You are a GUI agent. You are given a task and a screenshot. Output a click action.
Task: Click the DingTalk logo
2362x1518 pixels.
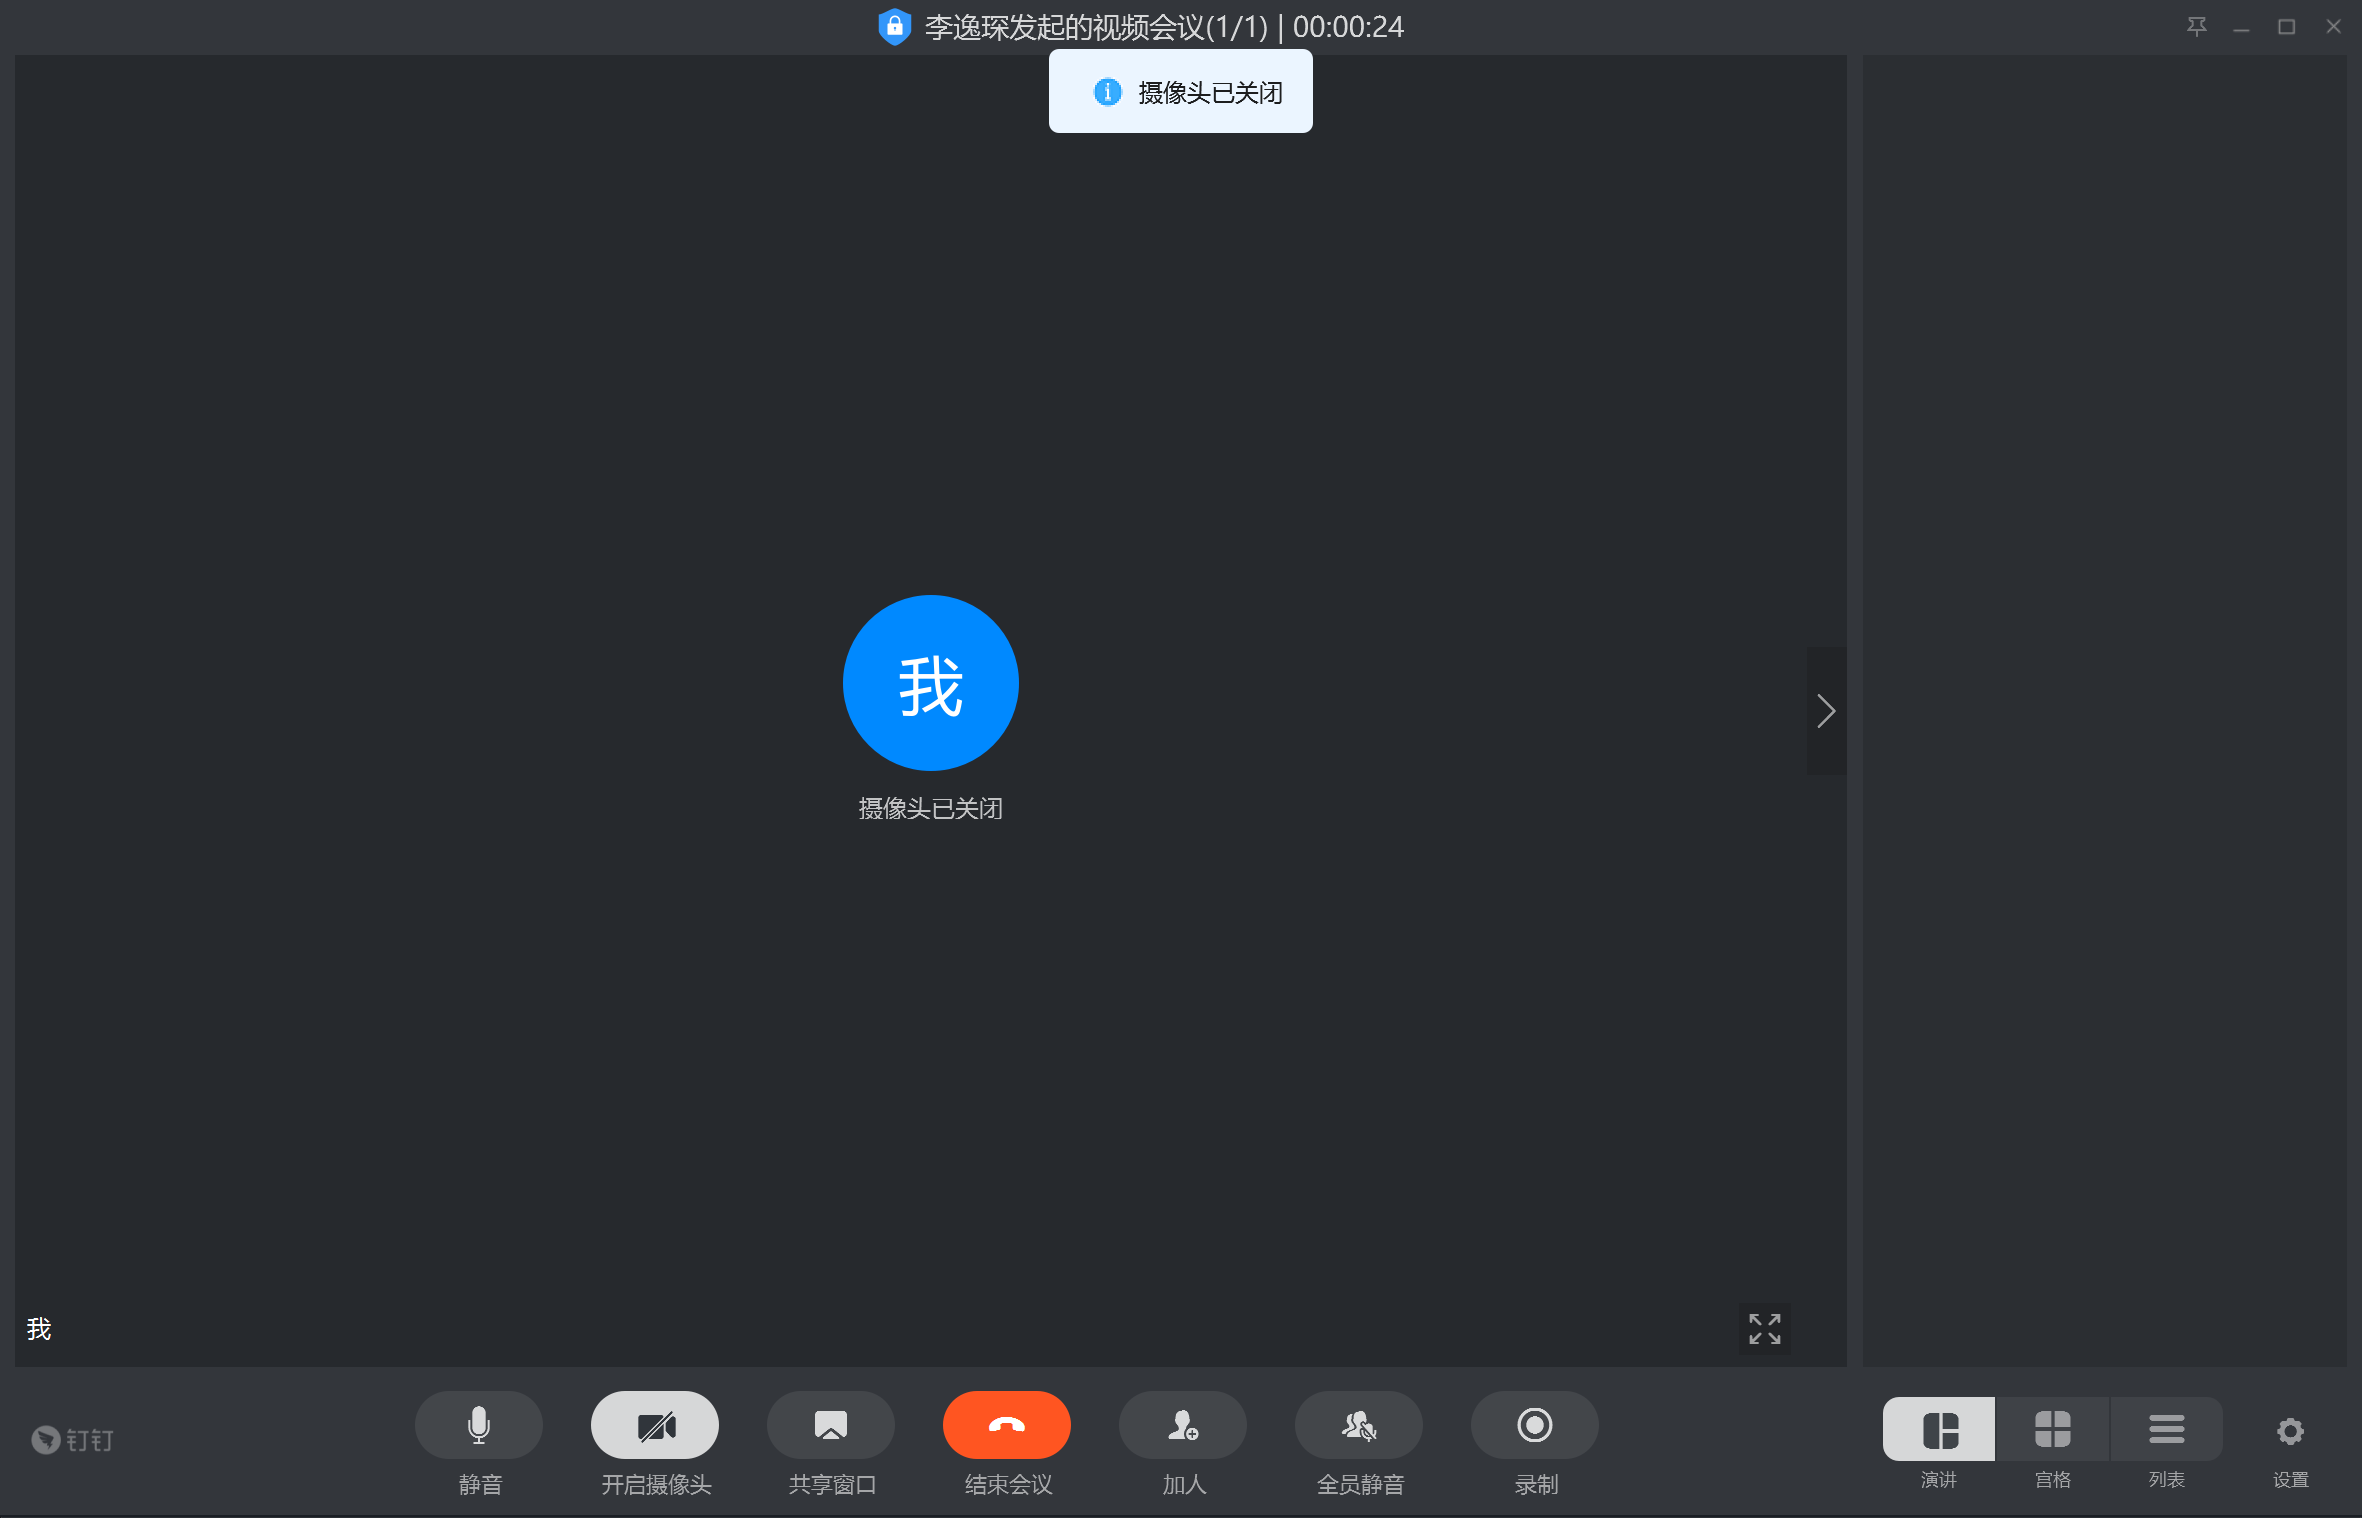(x=73, y=1440)
